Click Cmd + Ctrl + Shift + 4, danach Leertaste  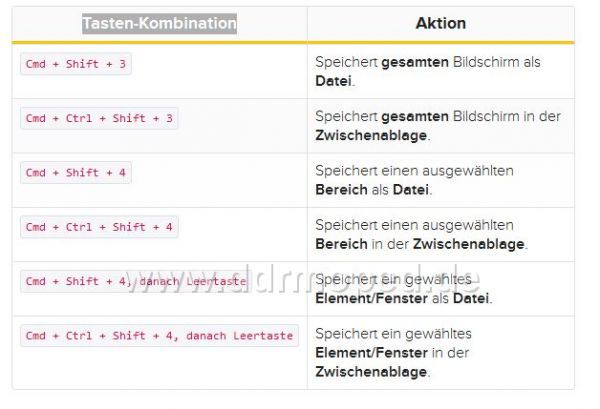click(x=159, y=336)
